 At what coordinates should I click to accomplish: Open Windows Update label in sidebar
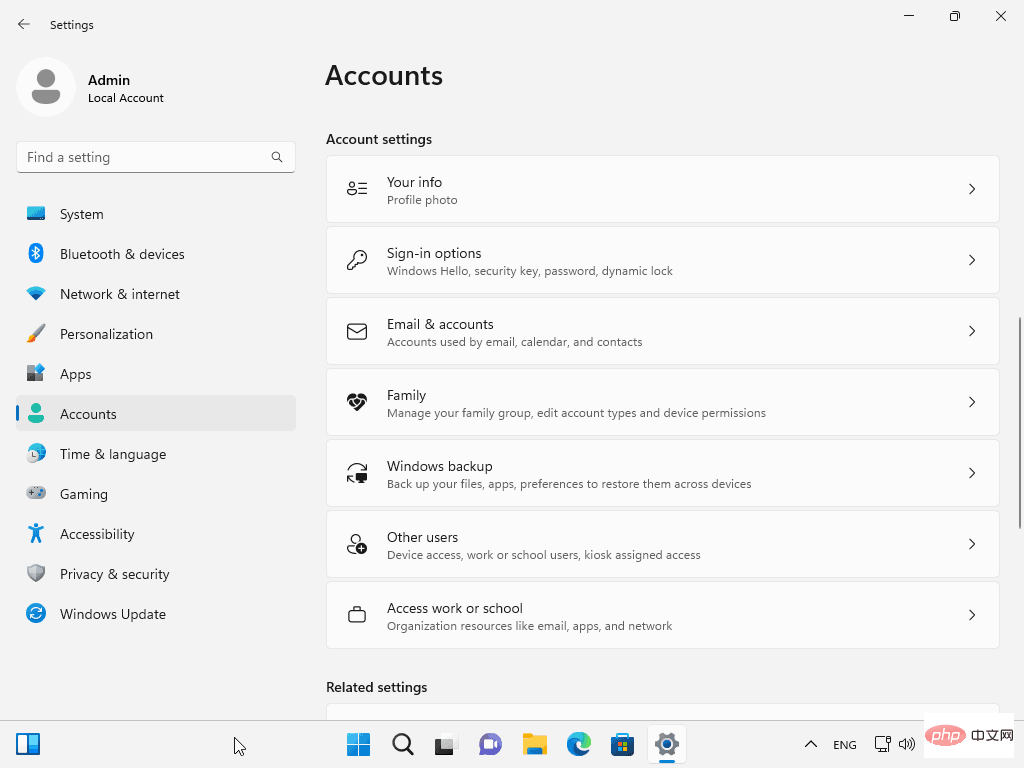tap(113, 614)
